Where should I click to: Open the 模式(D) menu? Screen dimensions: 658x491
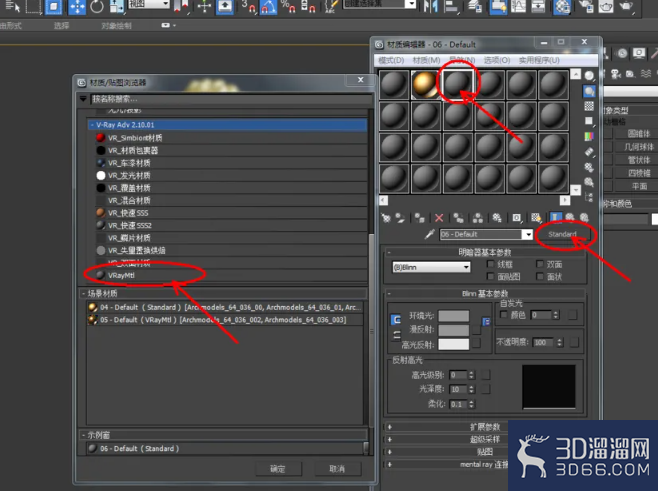coord(391,60)
